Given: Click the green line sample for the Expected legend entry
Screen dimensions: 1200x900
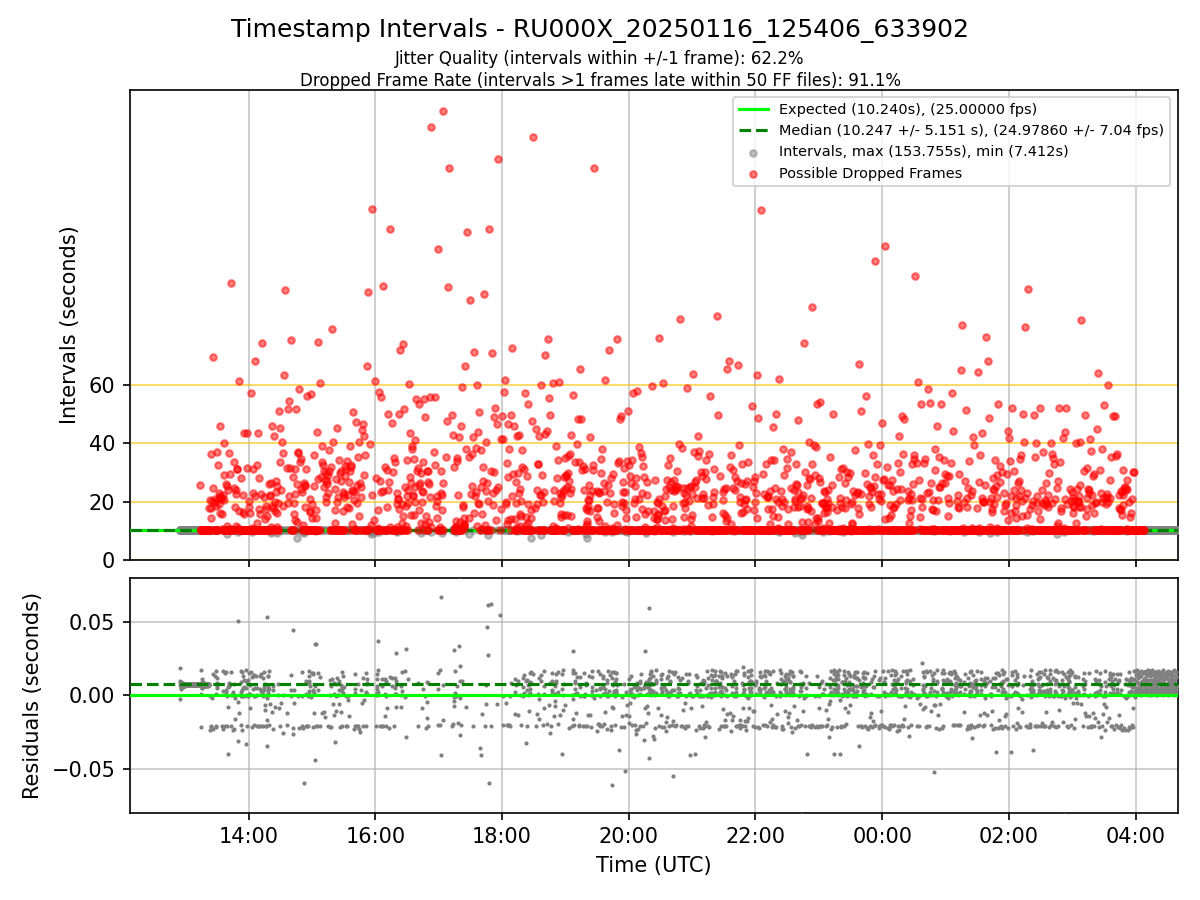Looking at the screenshot, I should [754, 109].
